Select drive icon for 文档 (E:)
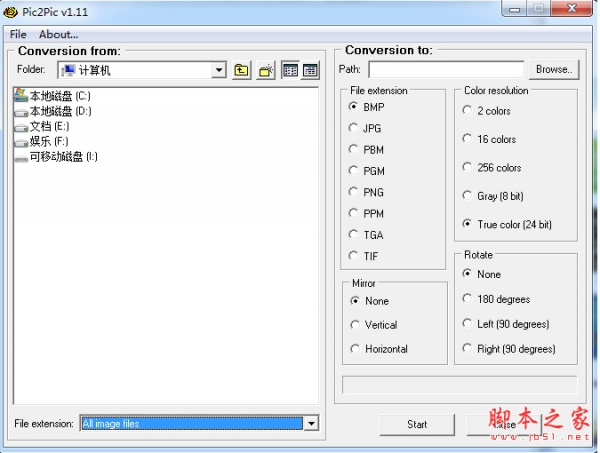Viewport: 600px width, 453px height. point(21,127)
